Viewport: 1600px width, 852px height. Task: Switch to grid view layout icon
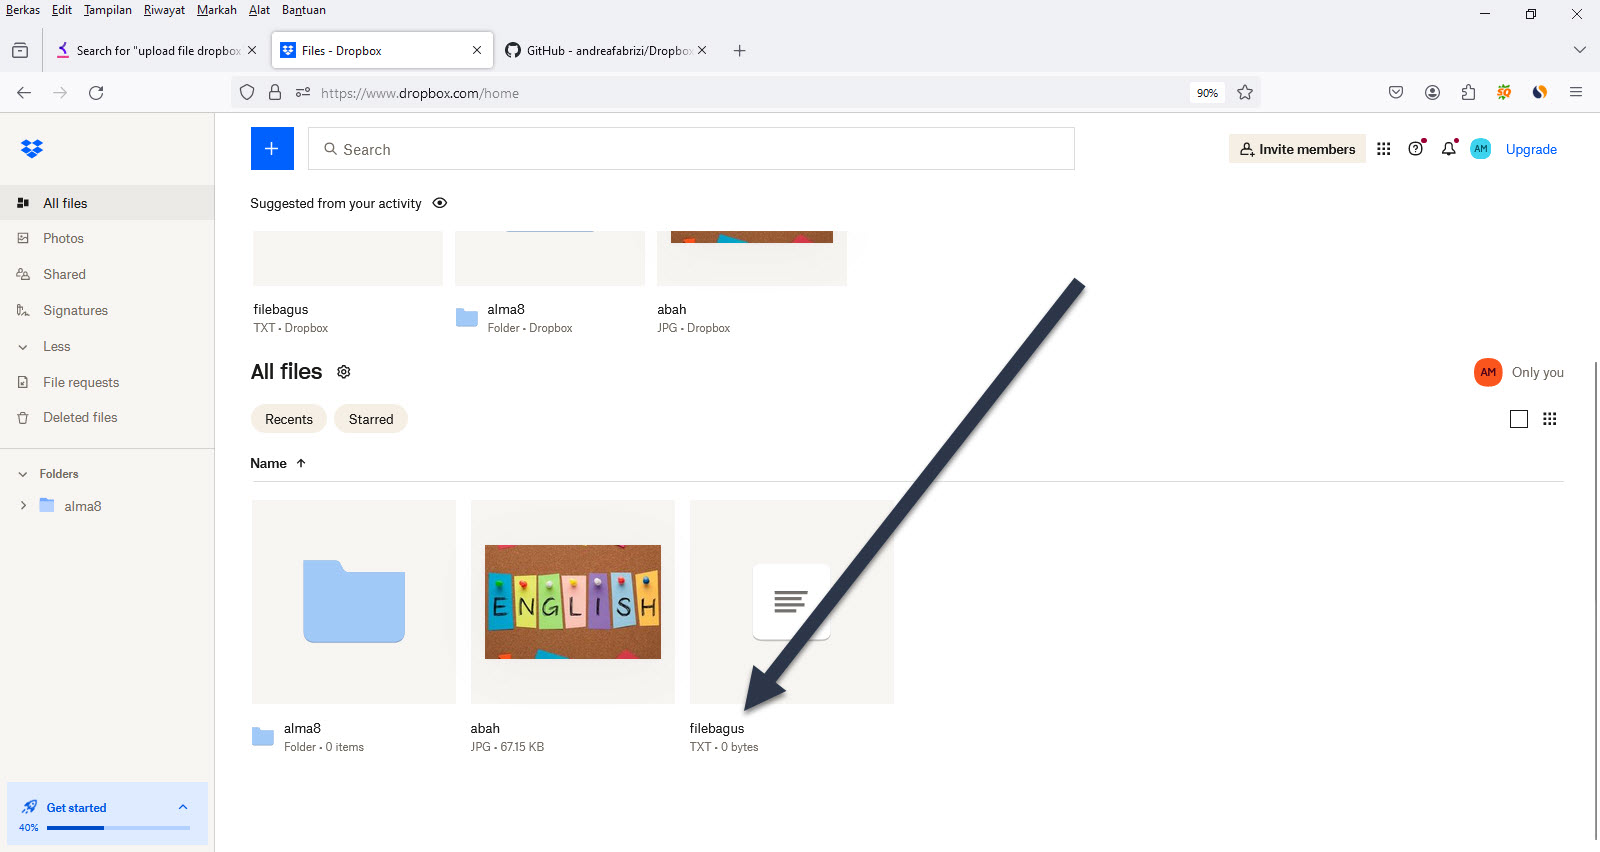tap(1549, 419)
